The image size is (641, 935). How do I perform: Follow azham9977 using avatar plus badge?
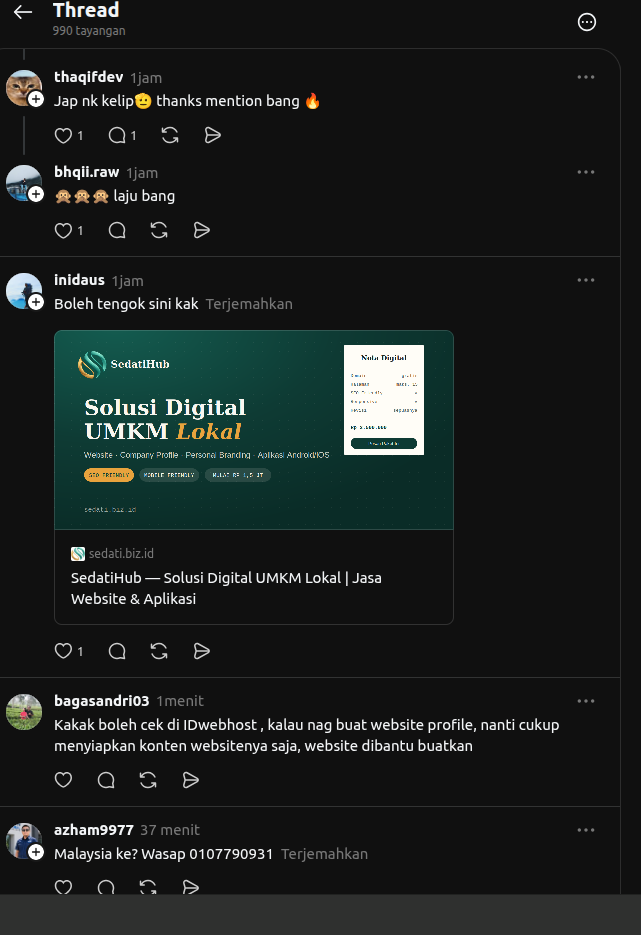click(36, 852)
